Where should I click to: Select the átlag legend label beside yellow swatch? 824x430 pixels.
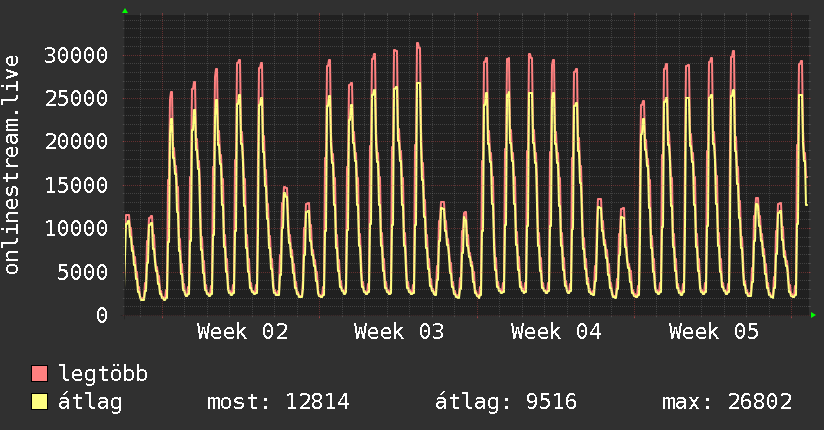click(90, 402)
